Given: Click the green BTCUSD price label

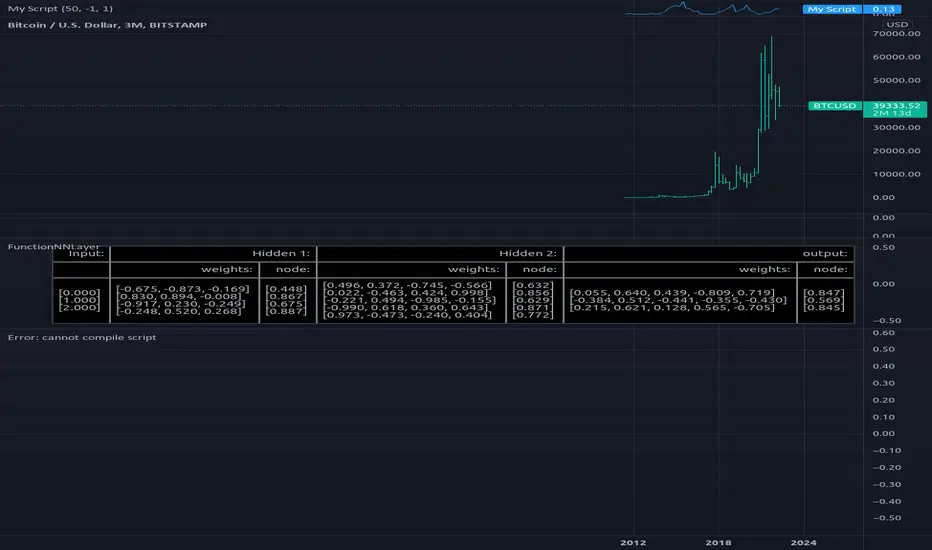Looking at the screenshot, I should click(833, 105).
